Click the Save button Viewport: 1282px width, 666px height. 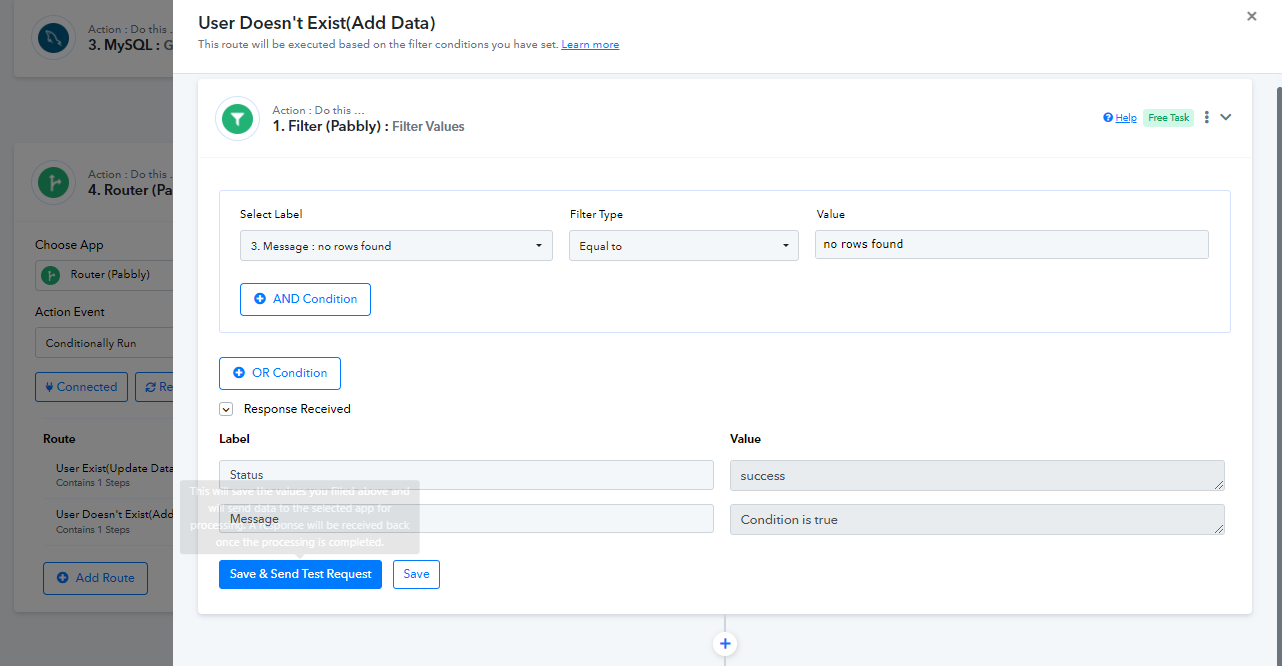[x=416, y=574]
